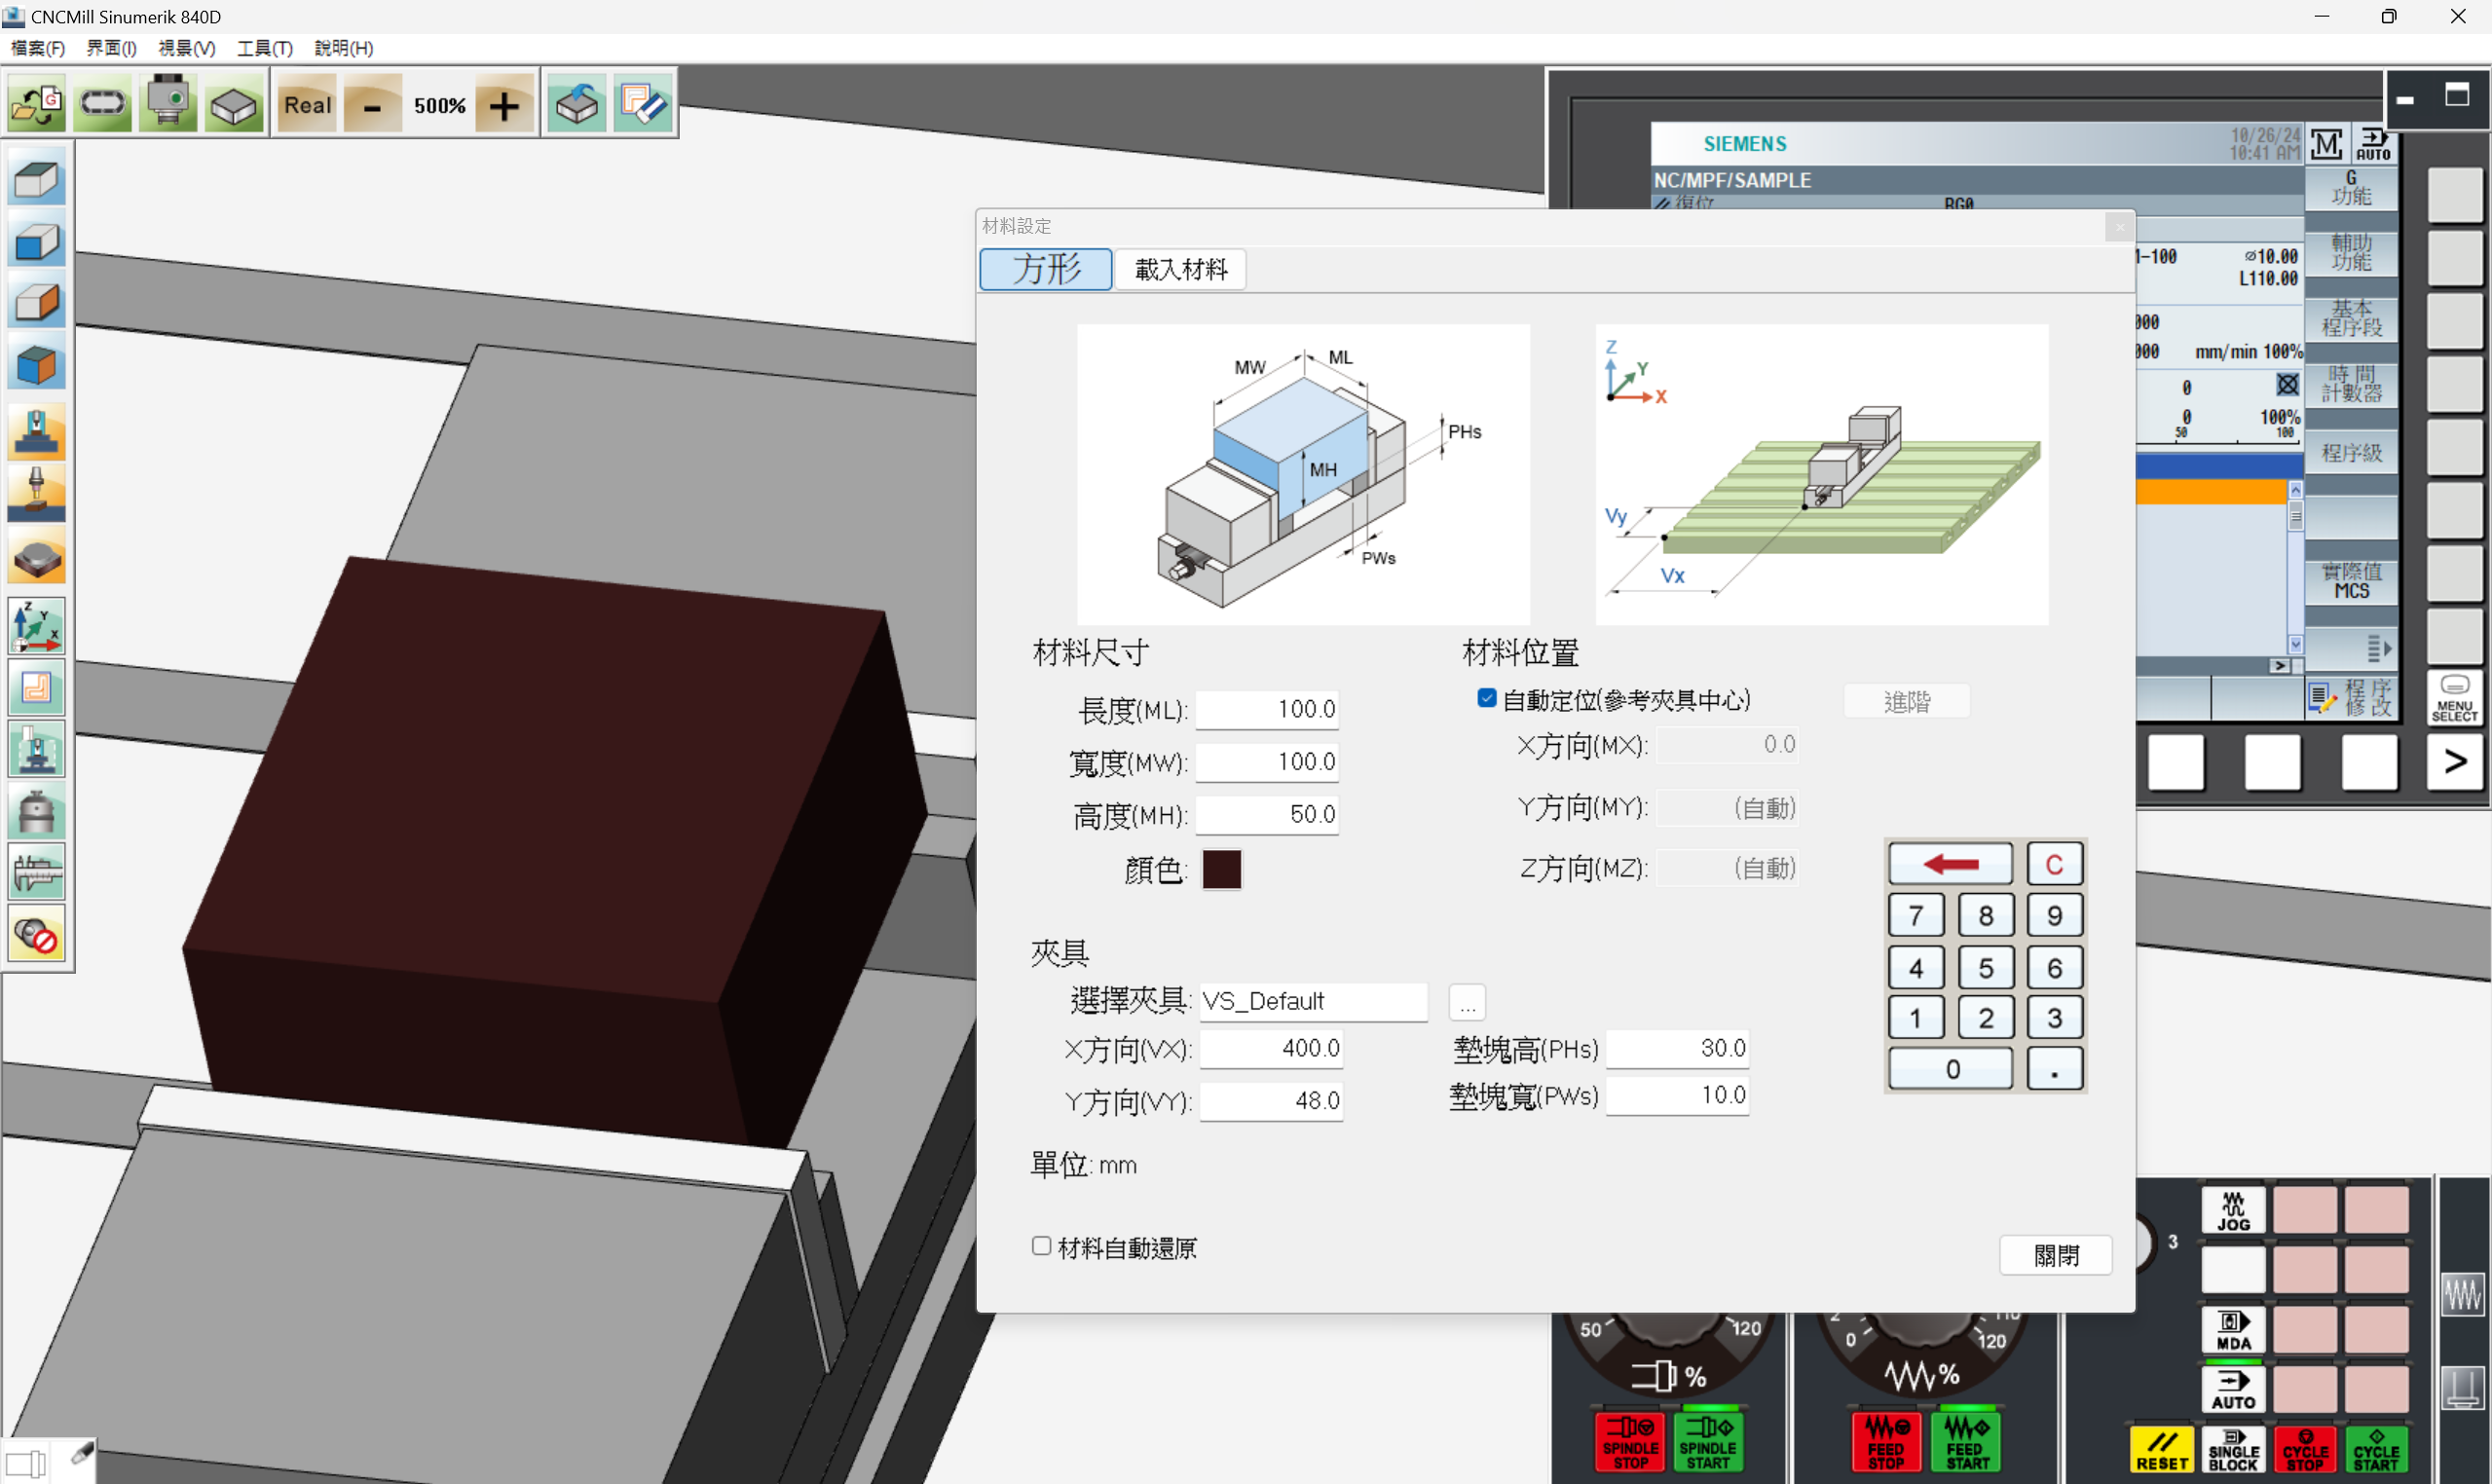Image resolution: width=2492 pixels, height=1484 pixels.
Task: Click the SPINDLE STOP key
Action: 1630,1442
